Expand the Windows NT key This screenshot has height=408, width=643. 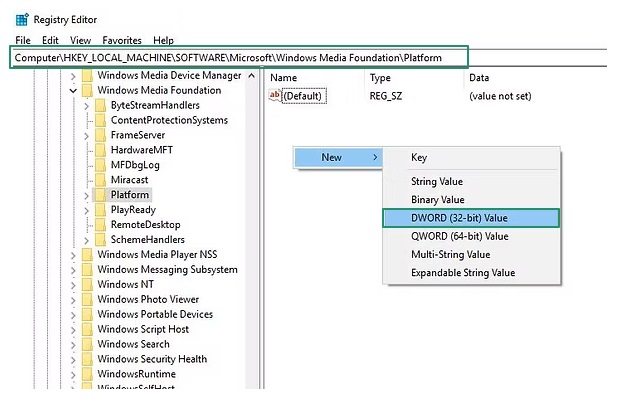[x=73, y=285]
